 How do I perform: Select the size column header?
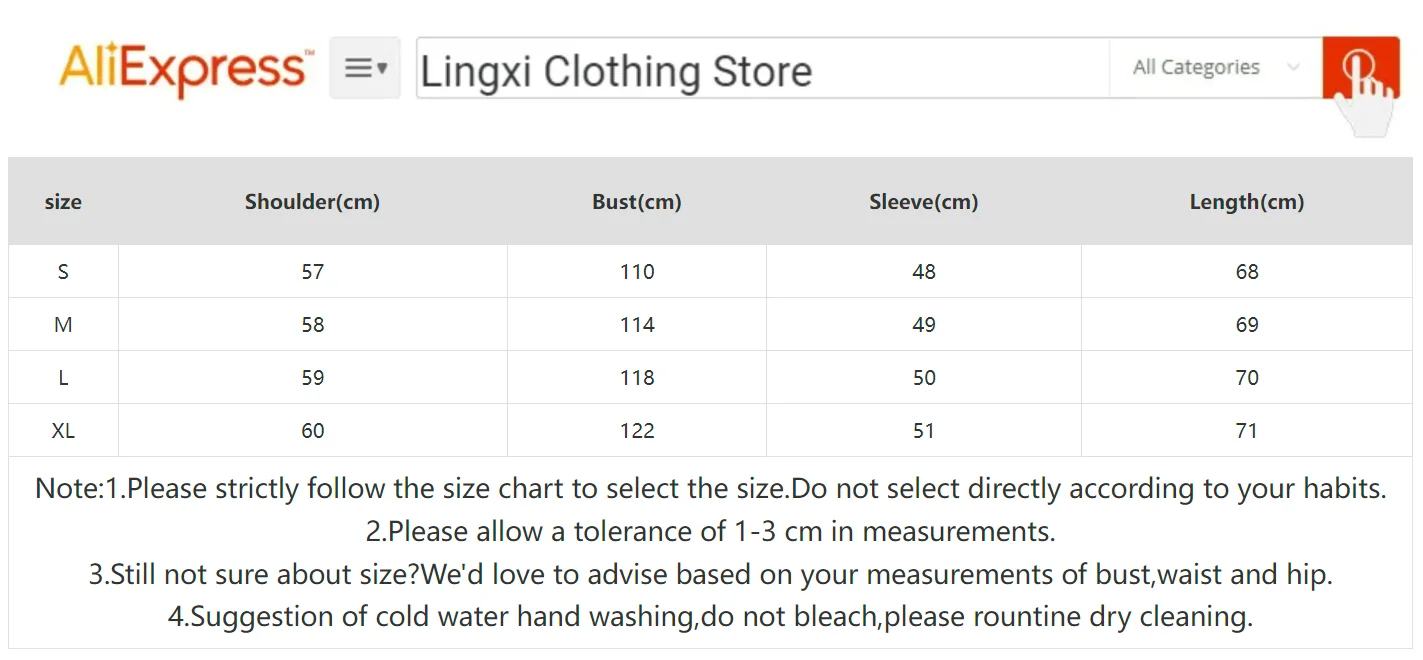63,202
